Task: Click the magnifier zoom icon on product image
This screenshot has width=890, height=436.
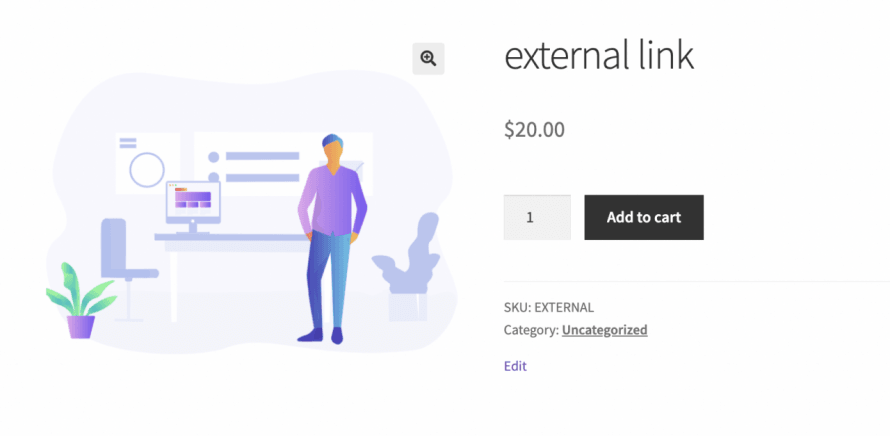Action: pyautogui.click(x=428, y=59)
